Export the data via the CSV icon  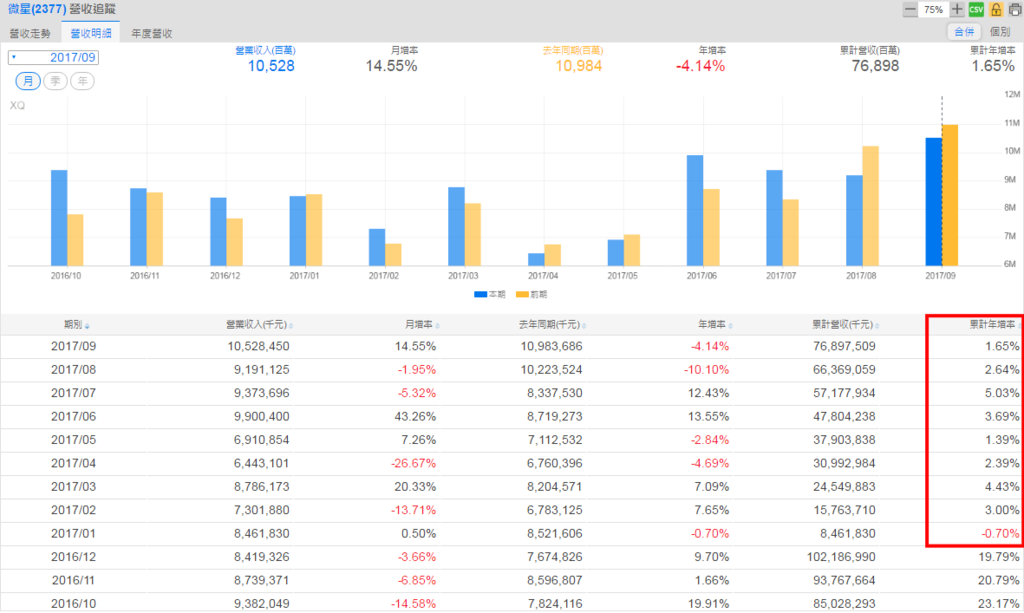pyautogui.click(x=976, y=10)
